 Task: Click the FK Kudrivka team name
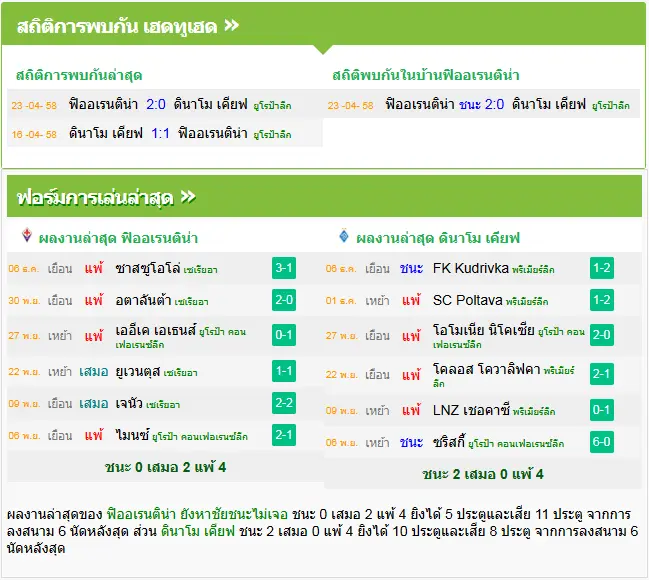[471, 268]
